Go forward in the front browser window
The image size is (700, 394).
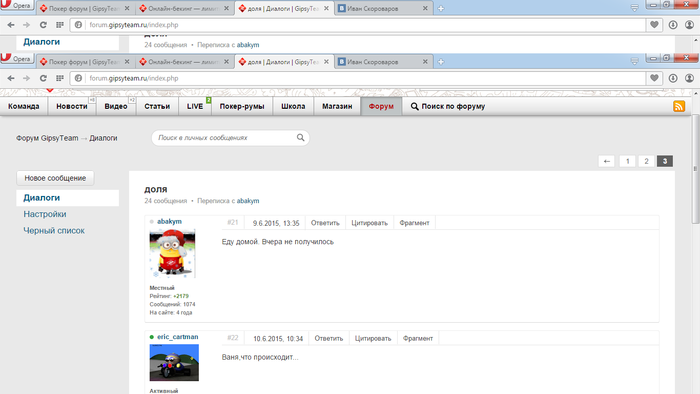pos(27,78)
